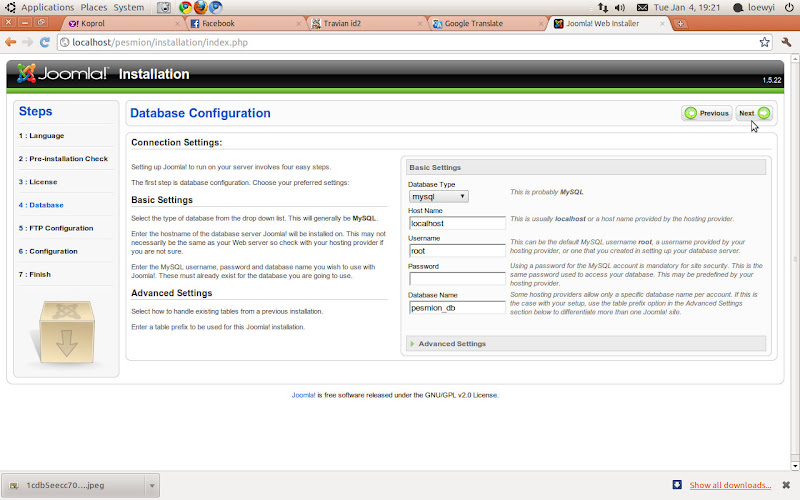This screenshot has width=800, height=500.
Task: Open the System menu
Action: pos(129,7)
